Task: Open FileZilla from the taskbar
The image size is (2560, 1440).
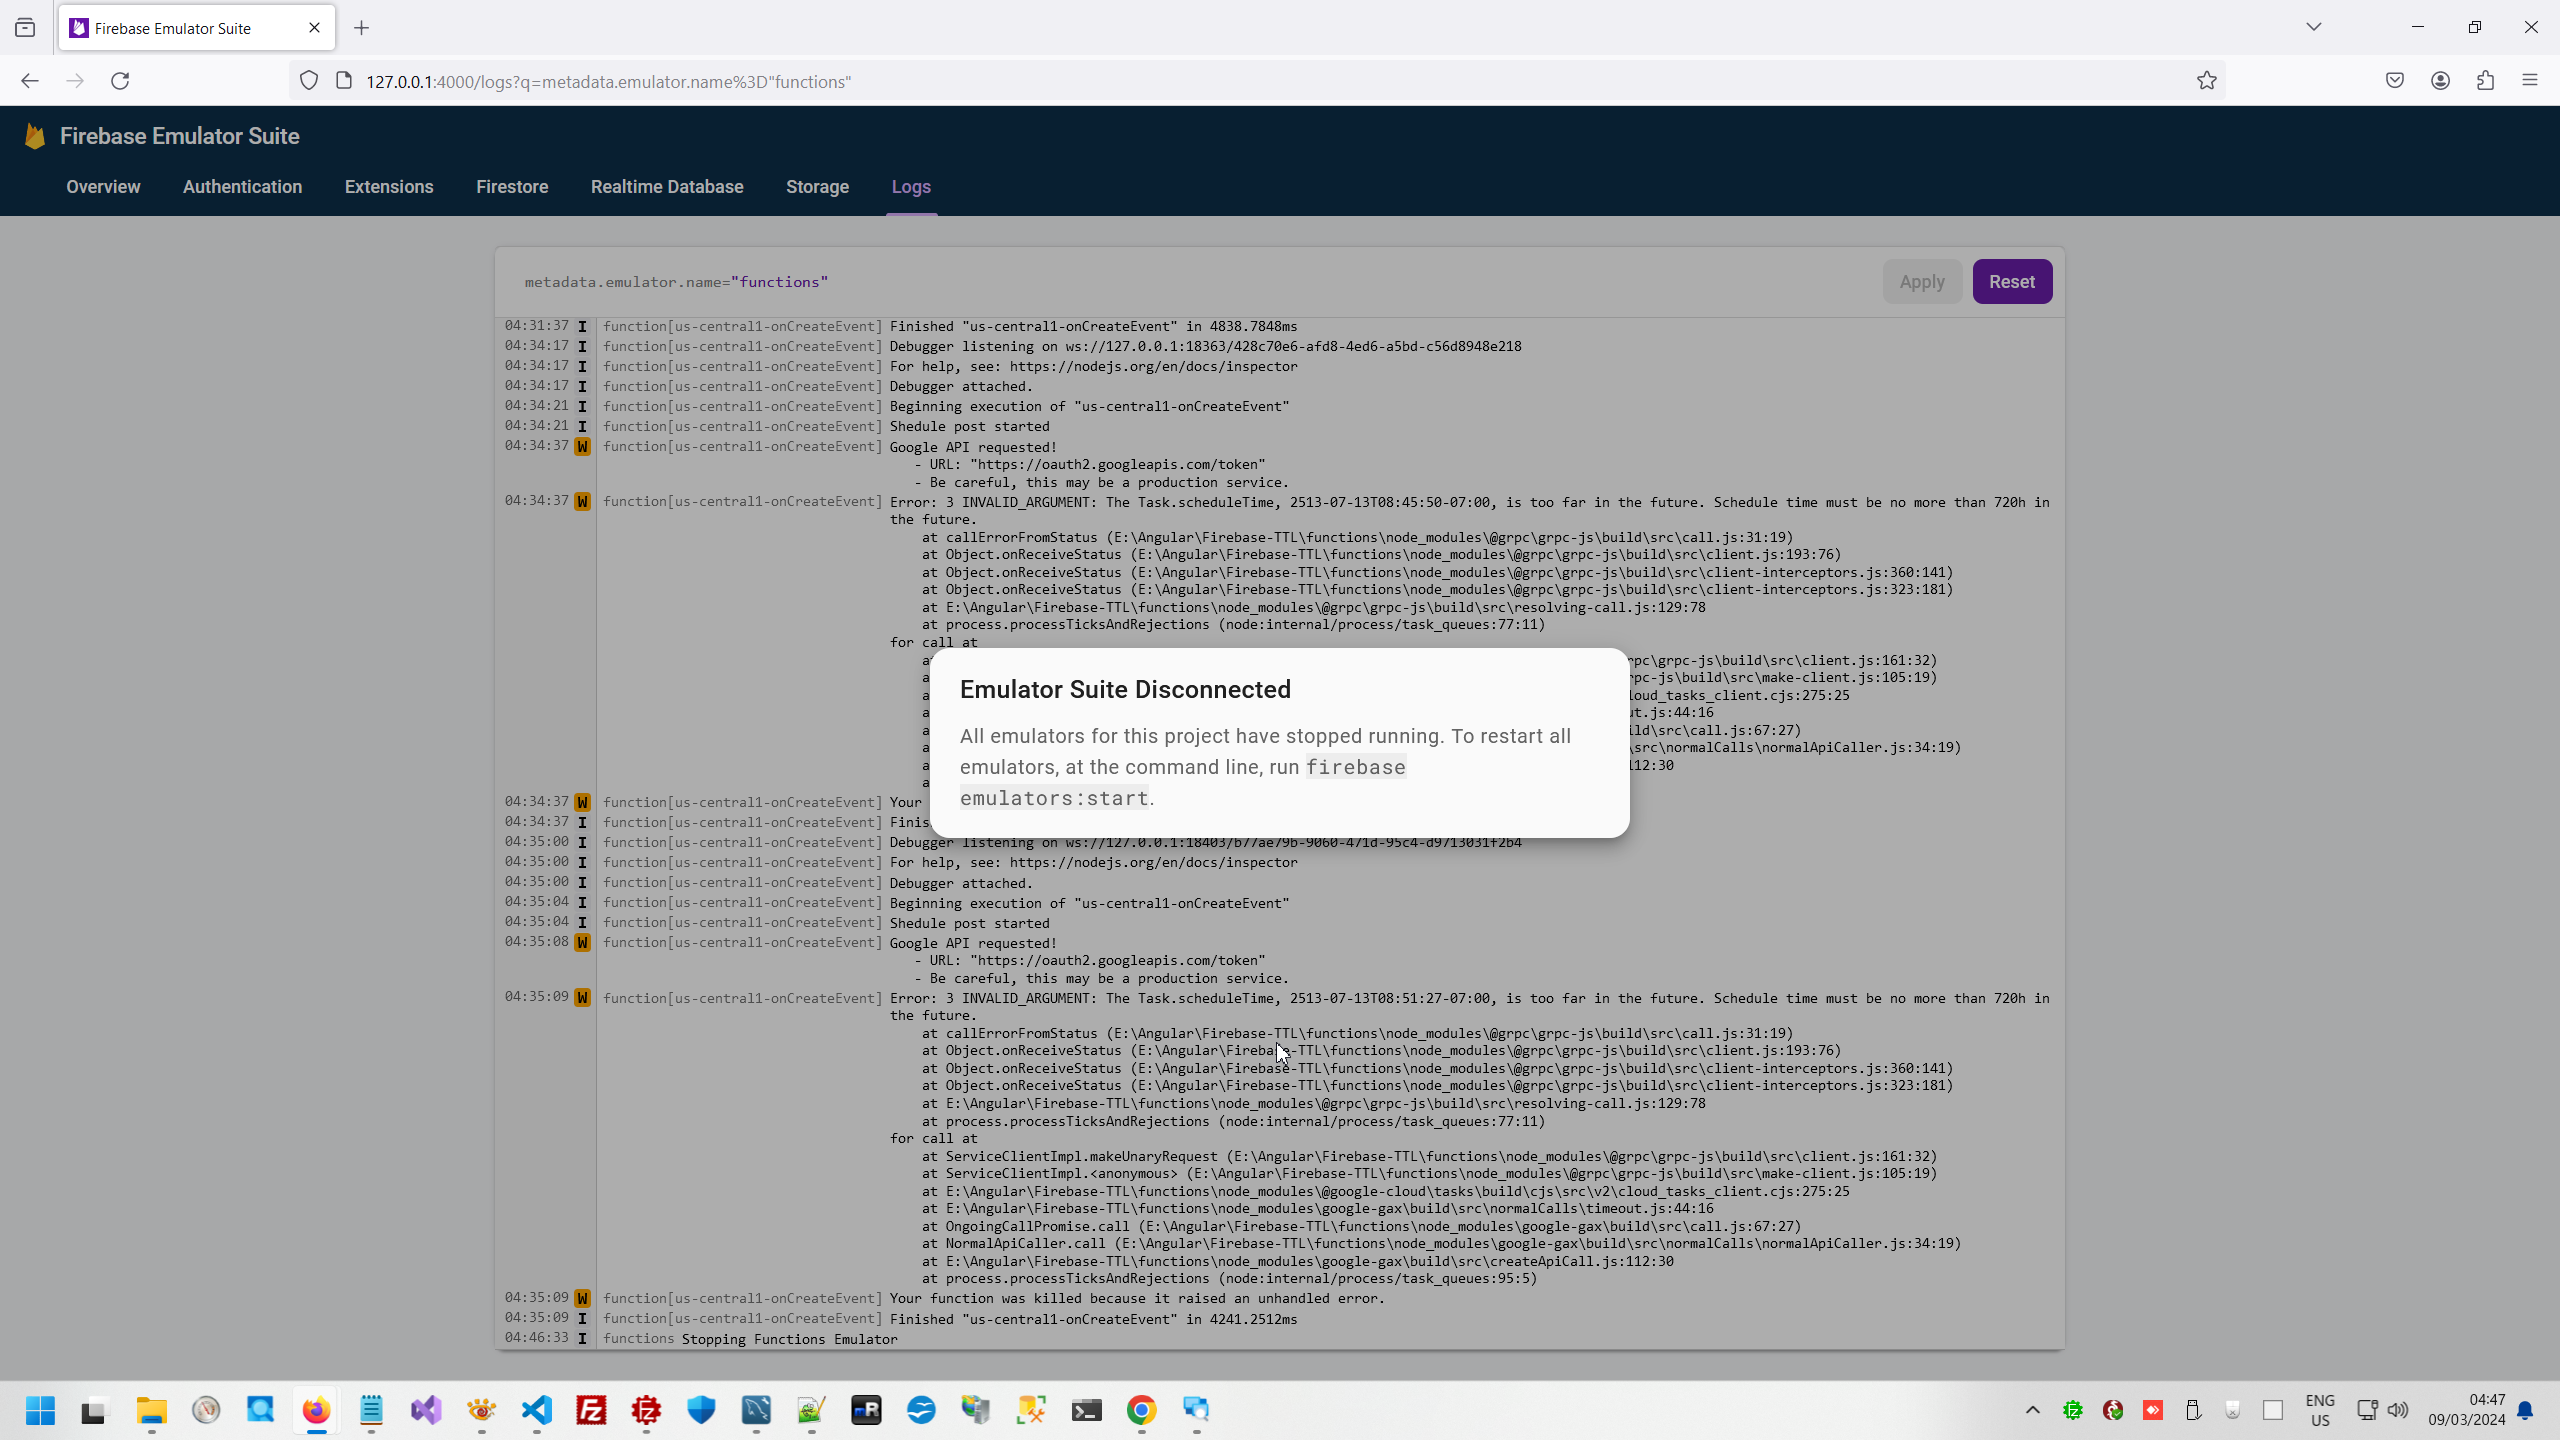Action: pos(592,1410)
